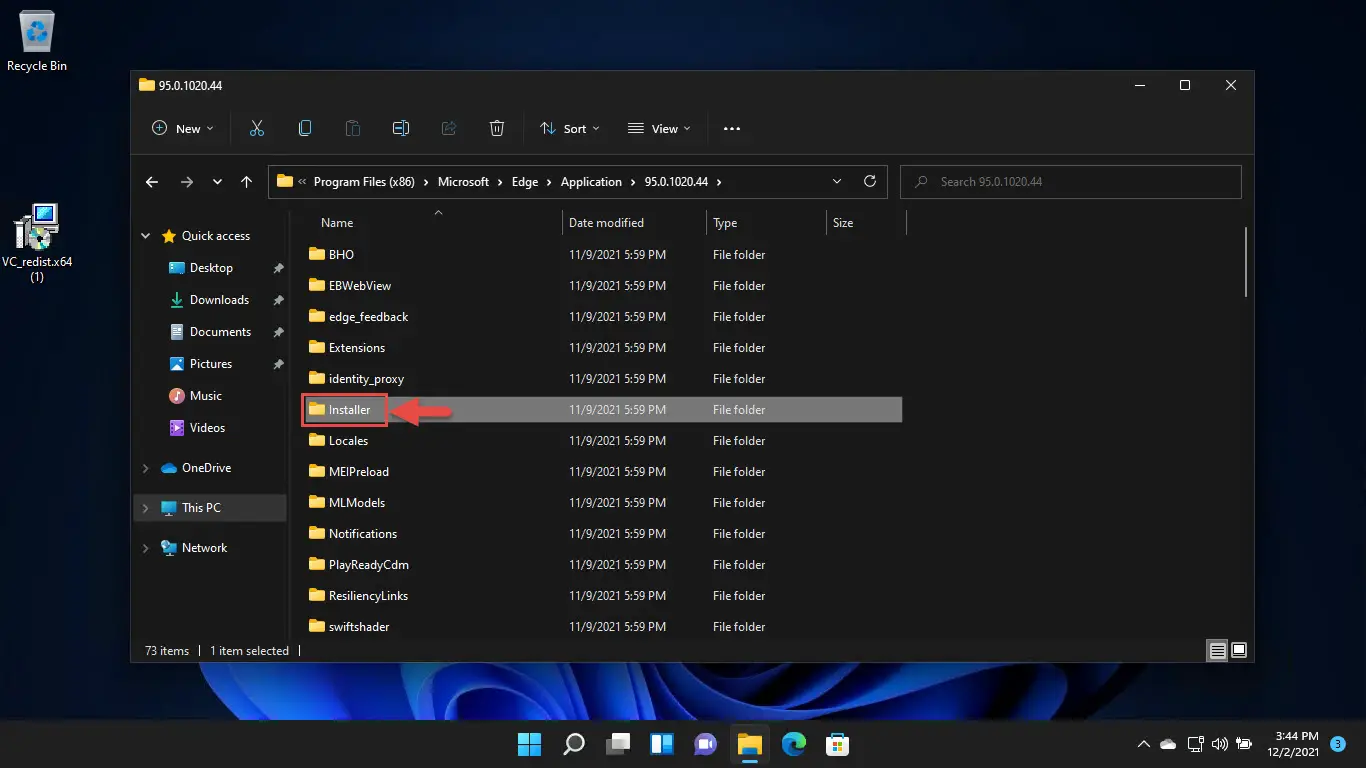The height and width of the screenshot is (768, 1366).
Task: Click OneDrive cloud tray icon
Action: [1168, 744]
